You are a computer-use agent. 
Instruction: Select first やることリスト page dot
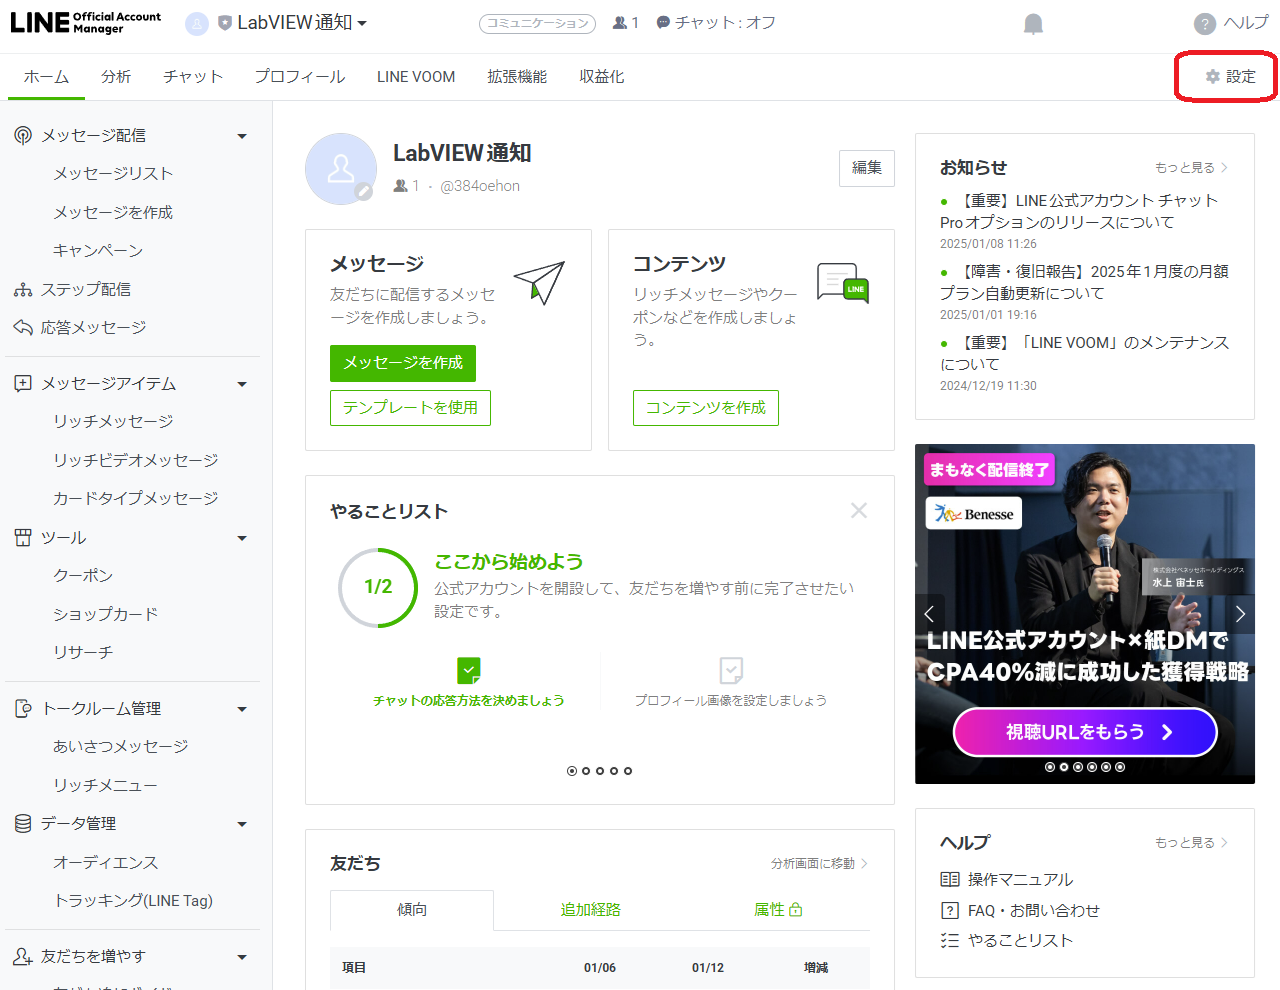(x=572, y=771)
